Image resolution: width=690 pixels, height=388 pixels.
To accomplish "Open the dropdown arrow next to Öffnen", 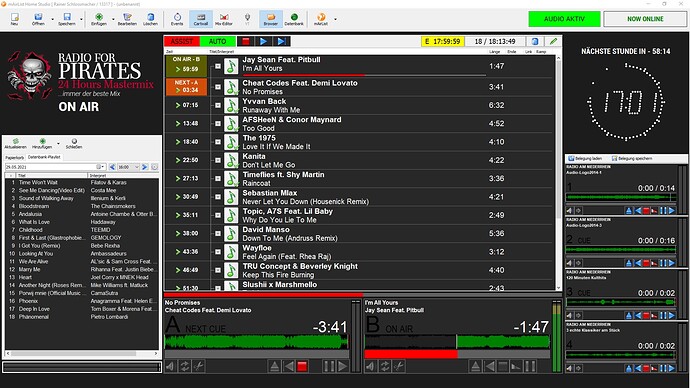I will [52, 19].
